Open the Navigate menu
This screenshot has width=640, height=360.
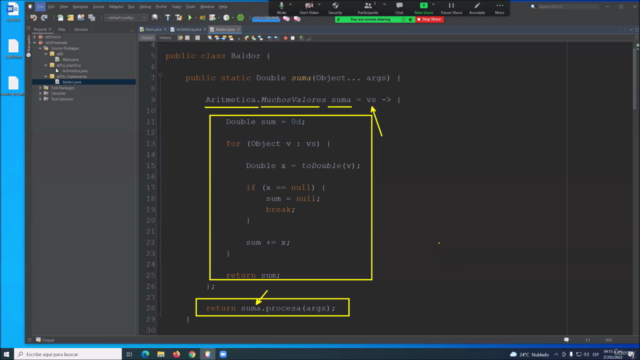pos(80,7)
